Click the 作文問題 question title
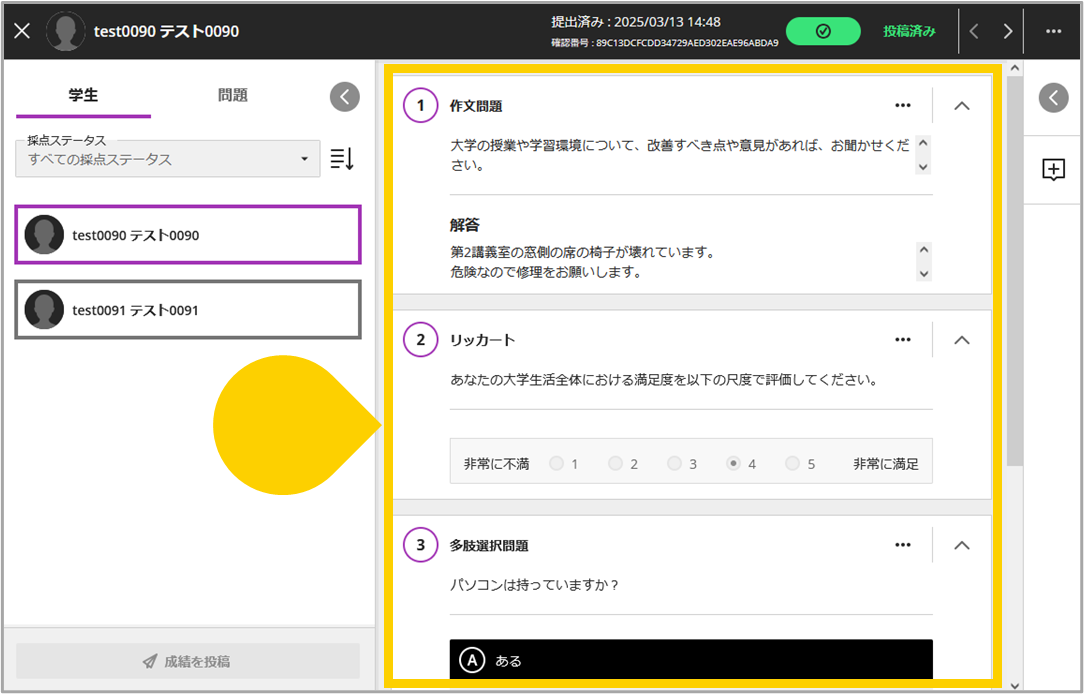The height and width of the screenshot is (694, 1084). click(x=476, y=106)
